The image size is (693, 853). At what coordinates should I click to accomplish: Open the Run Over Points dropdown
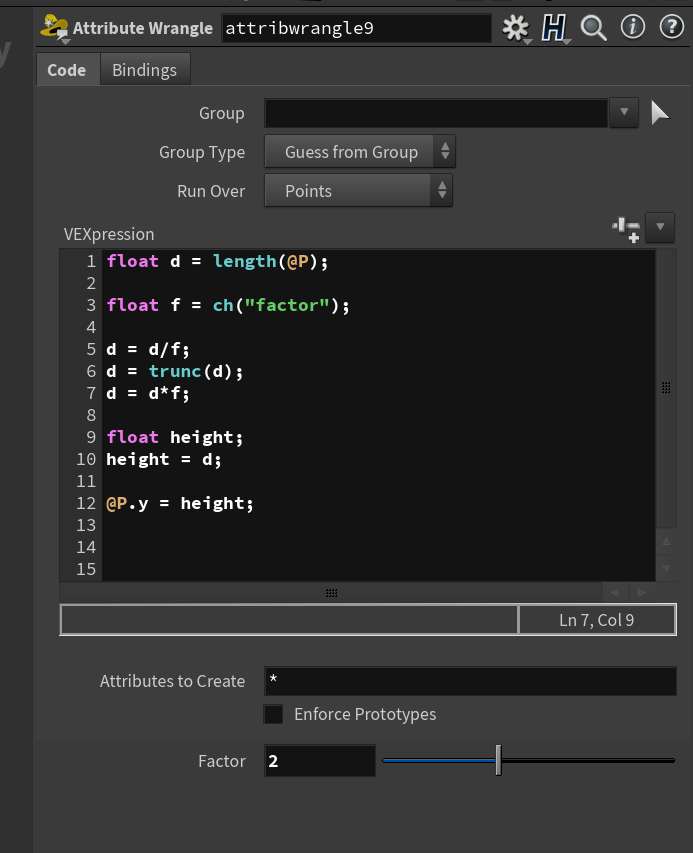coord(358,191)
